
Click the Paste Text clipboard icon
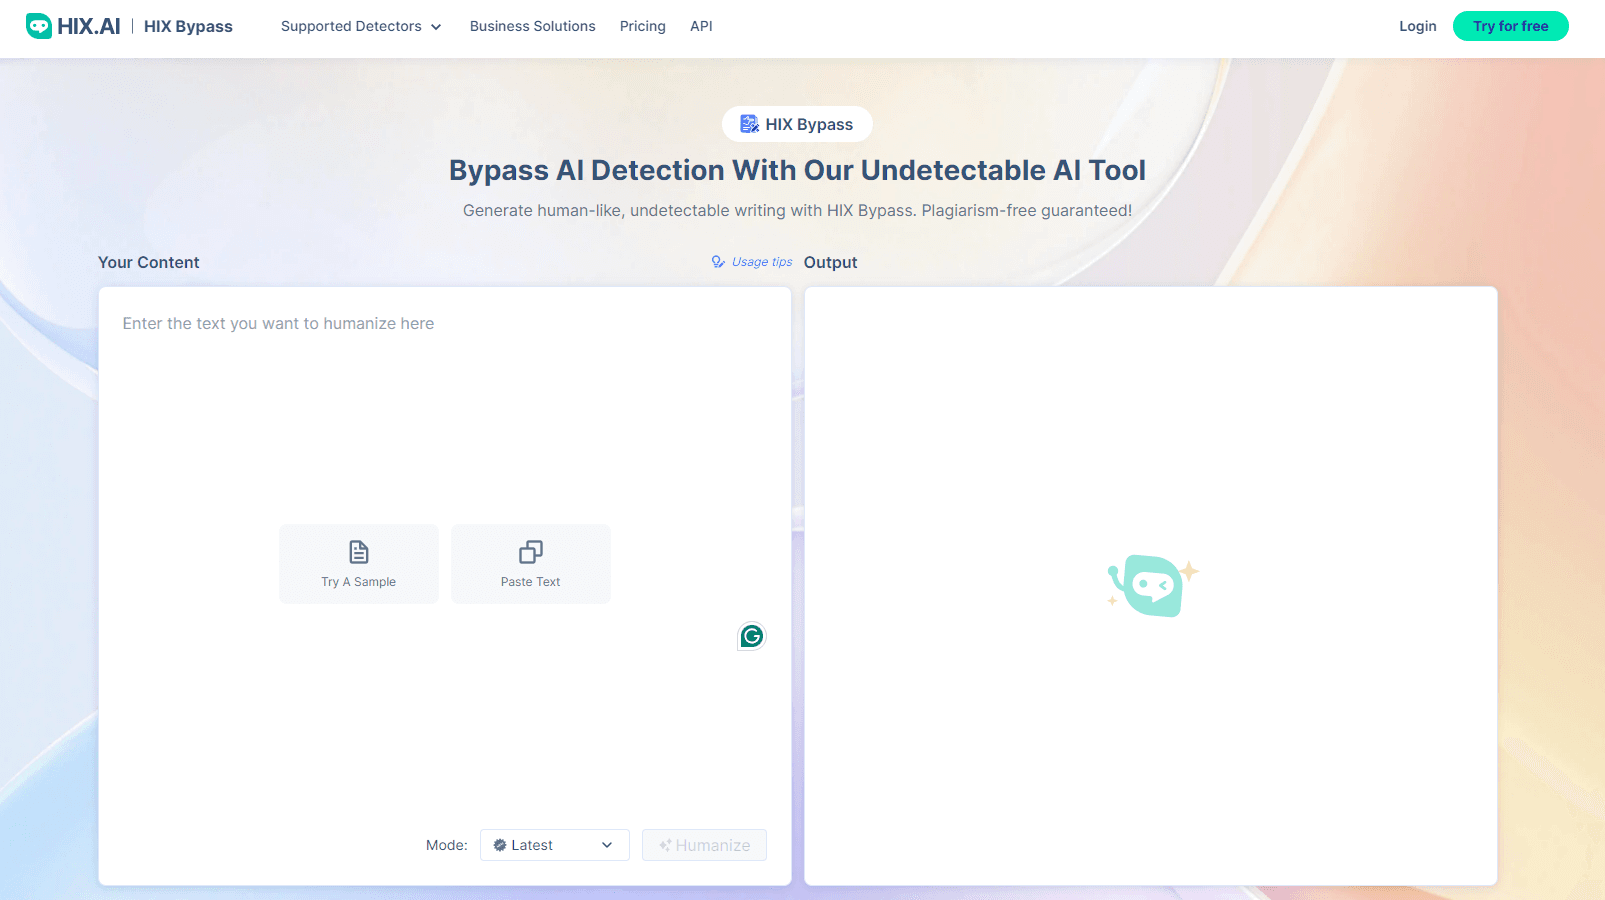click(530, 552)
